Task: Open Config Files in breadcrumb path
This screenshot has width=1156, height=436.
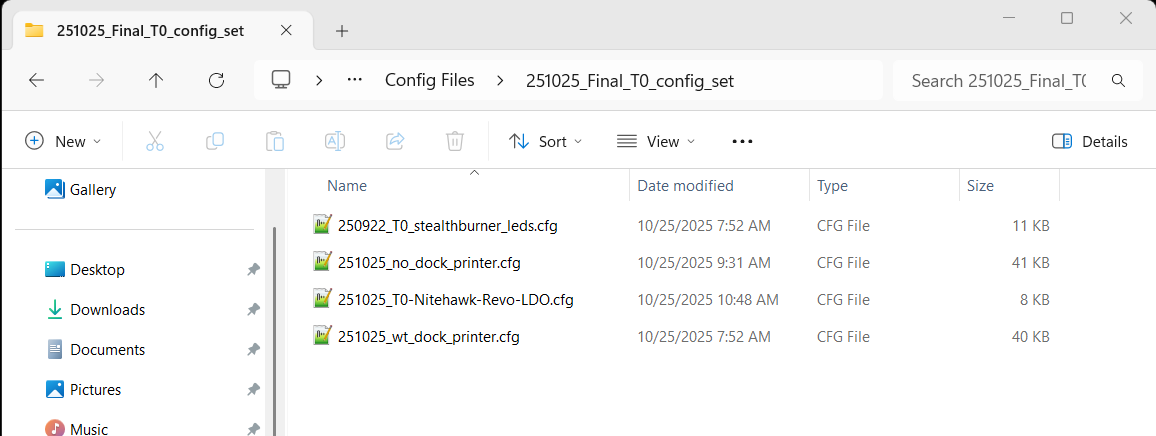Action: tap(430, 80)
